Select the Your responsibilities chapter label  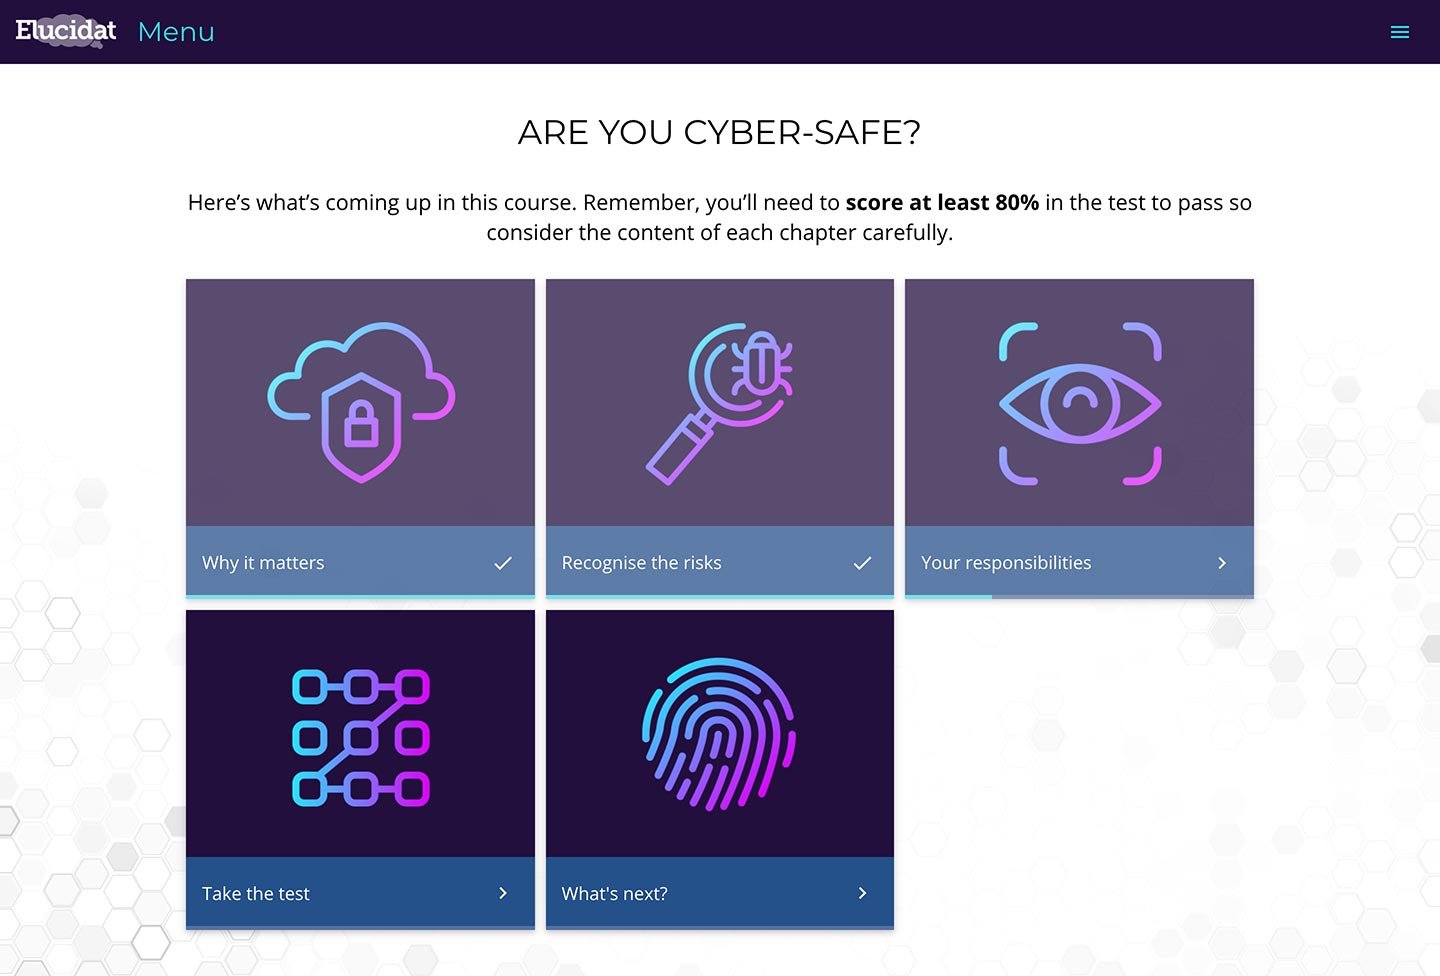click(x=1006, y=563)
